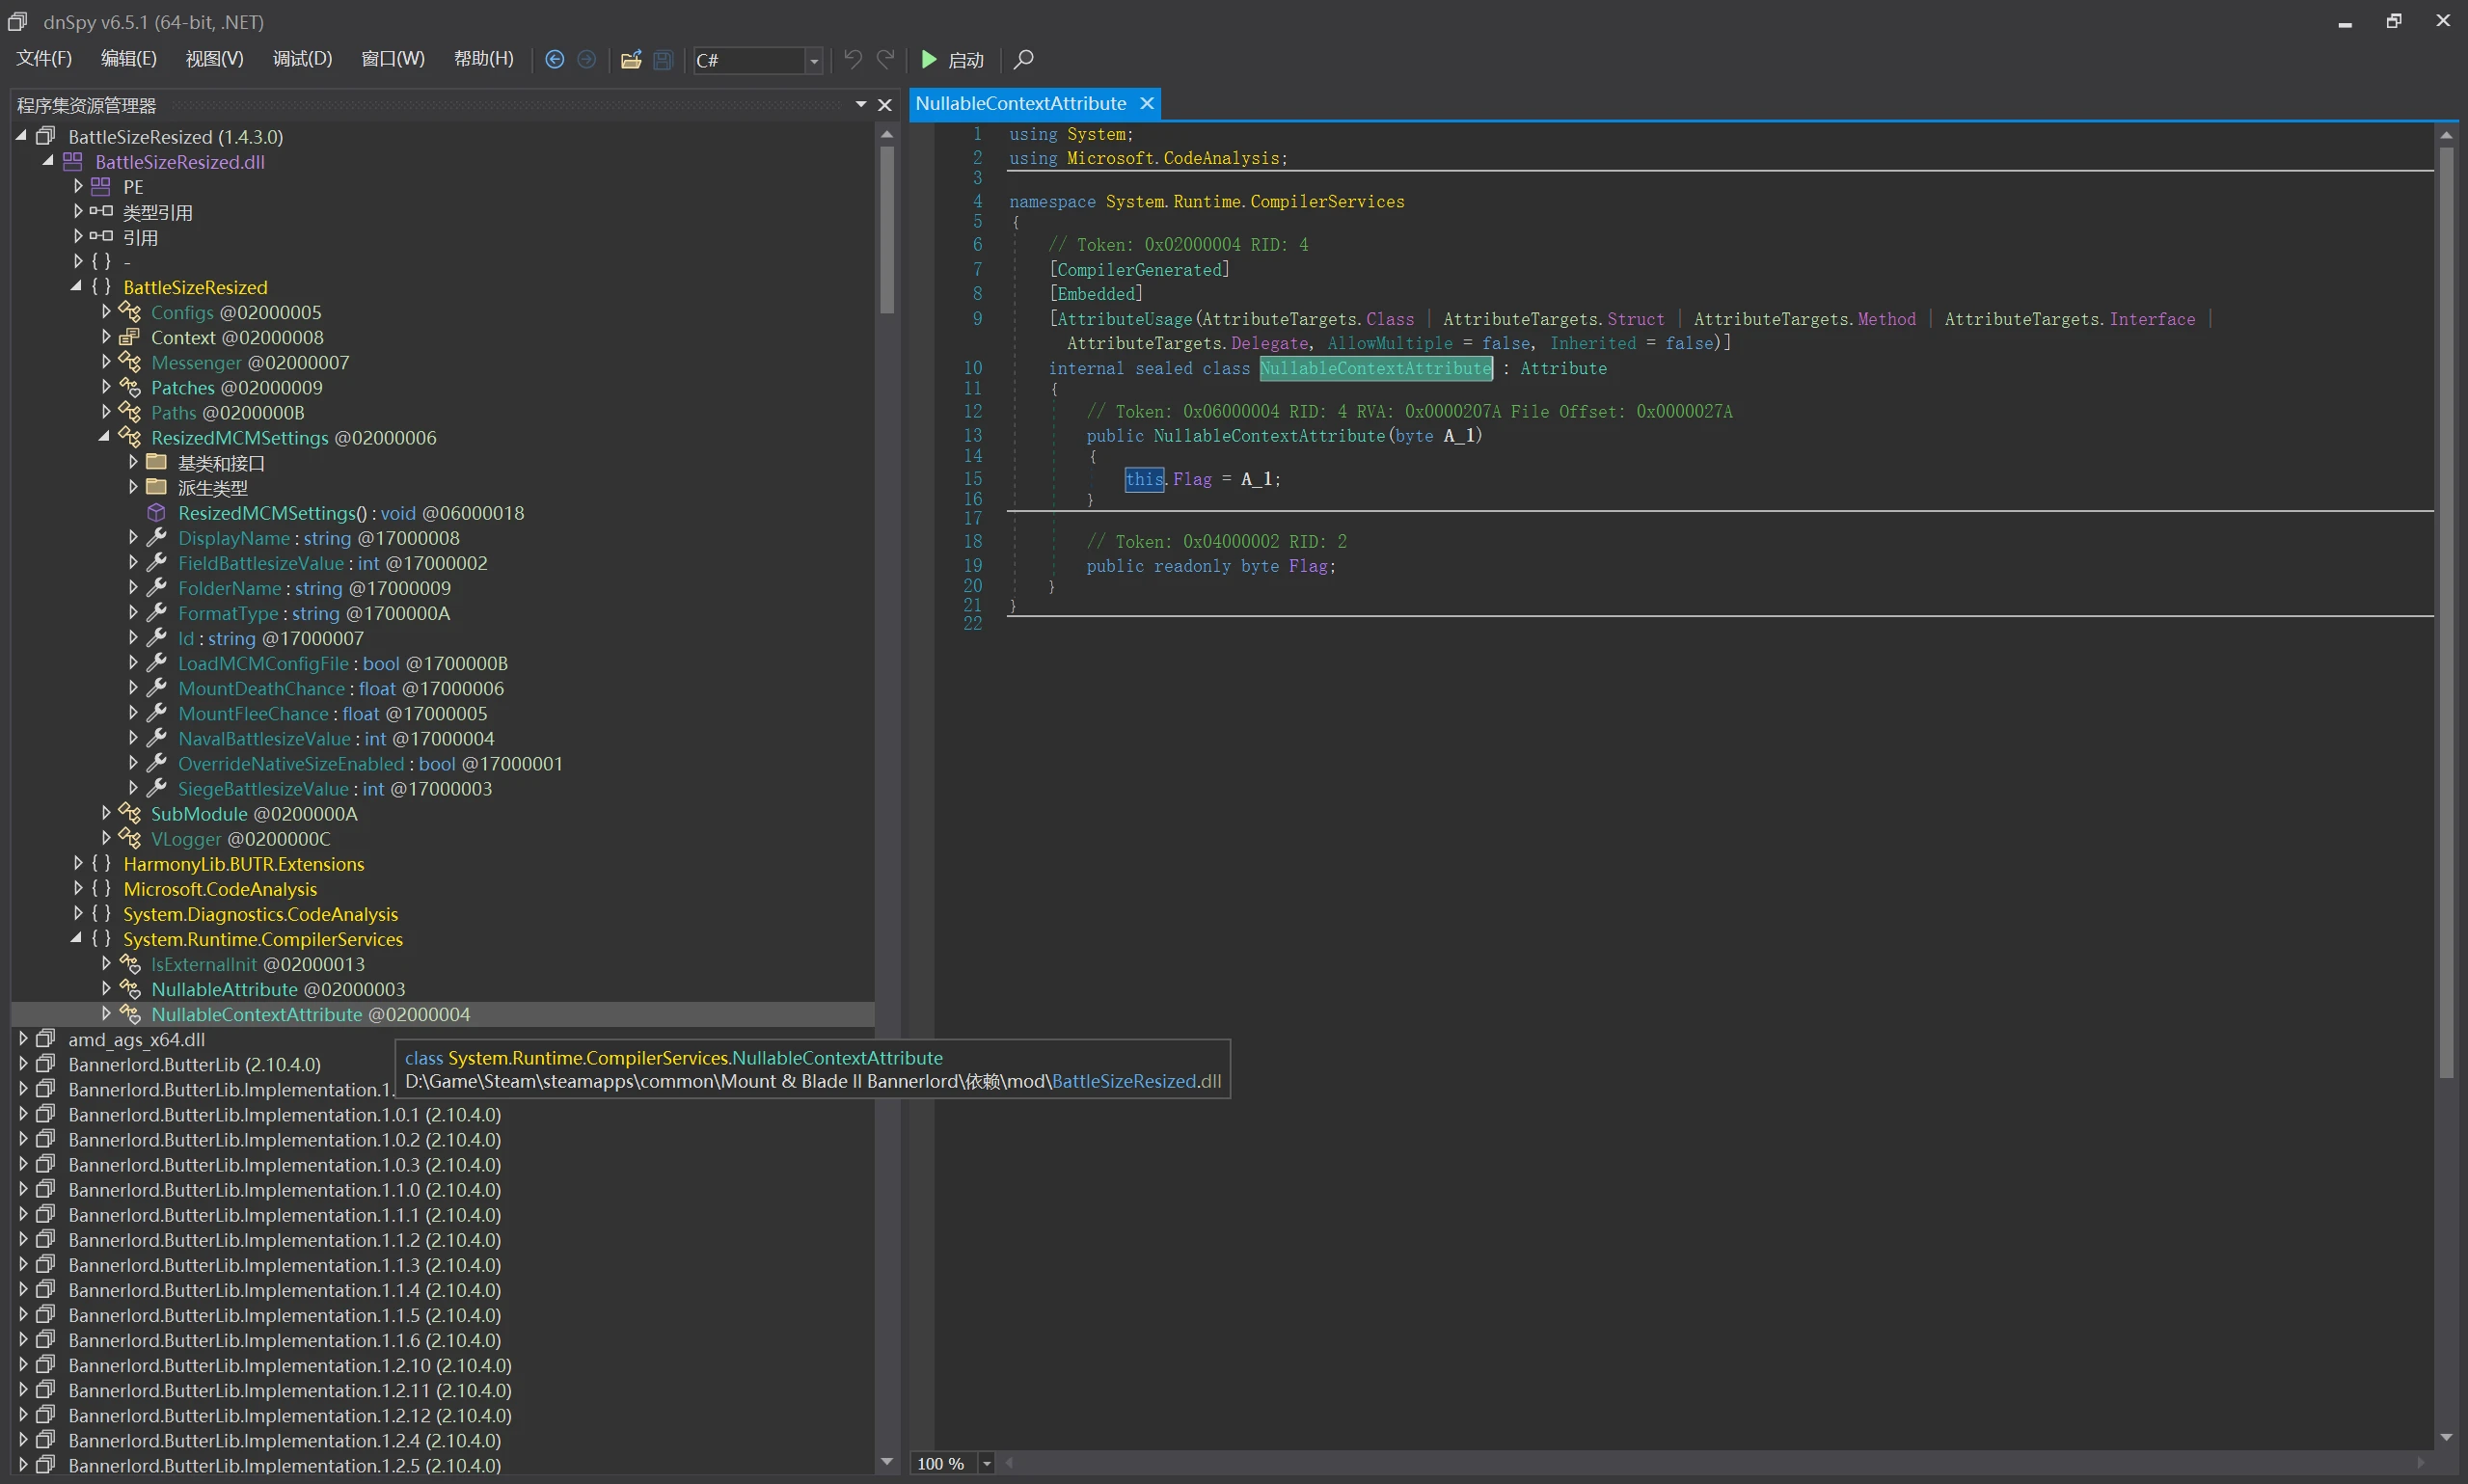Viewport: 2468px width, 1484px height.
Task: Open the C# language dropdown
Action: click(x=814, y=61)
